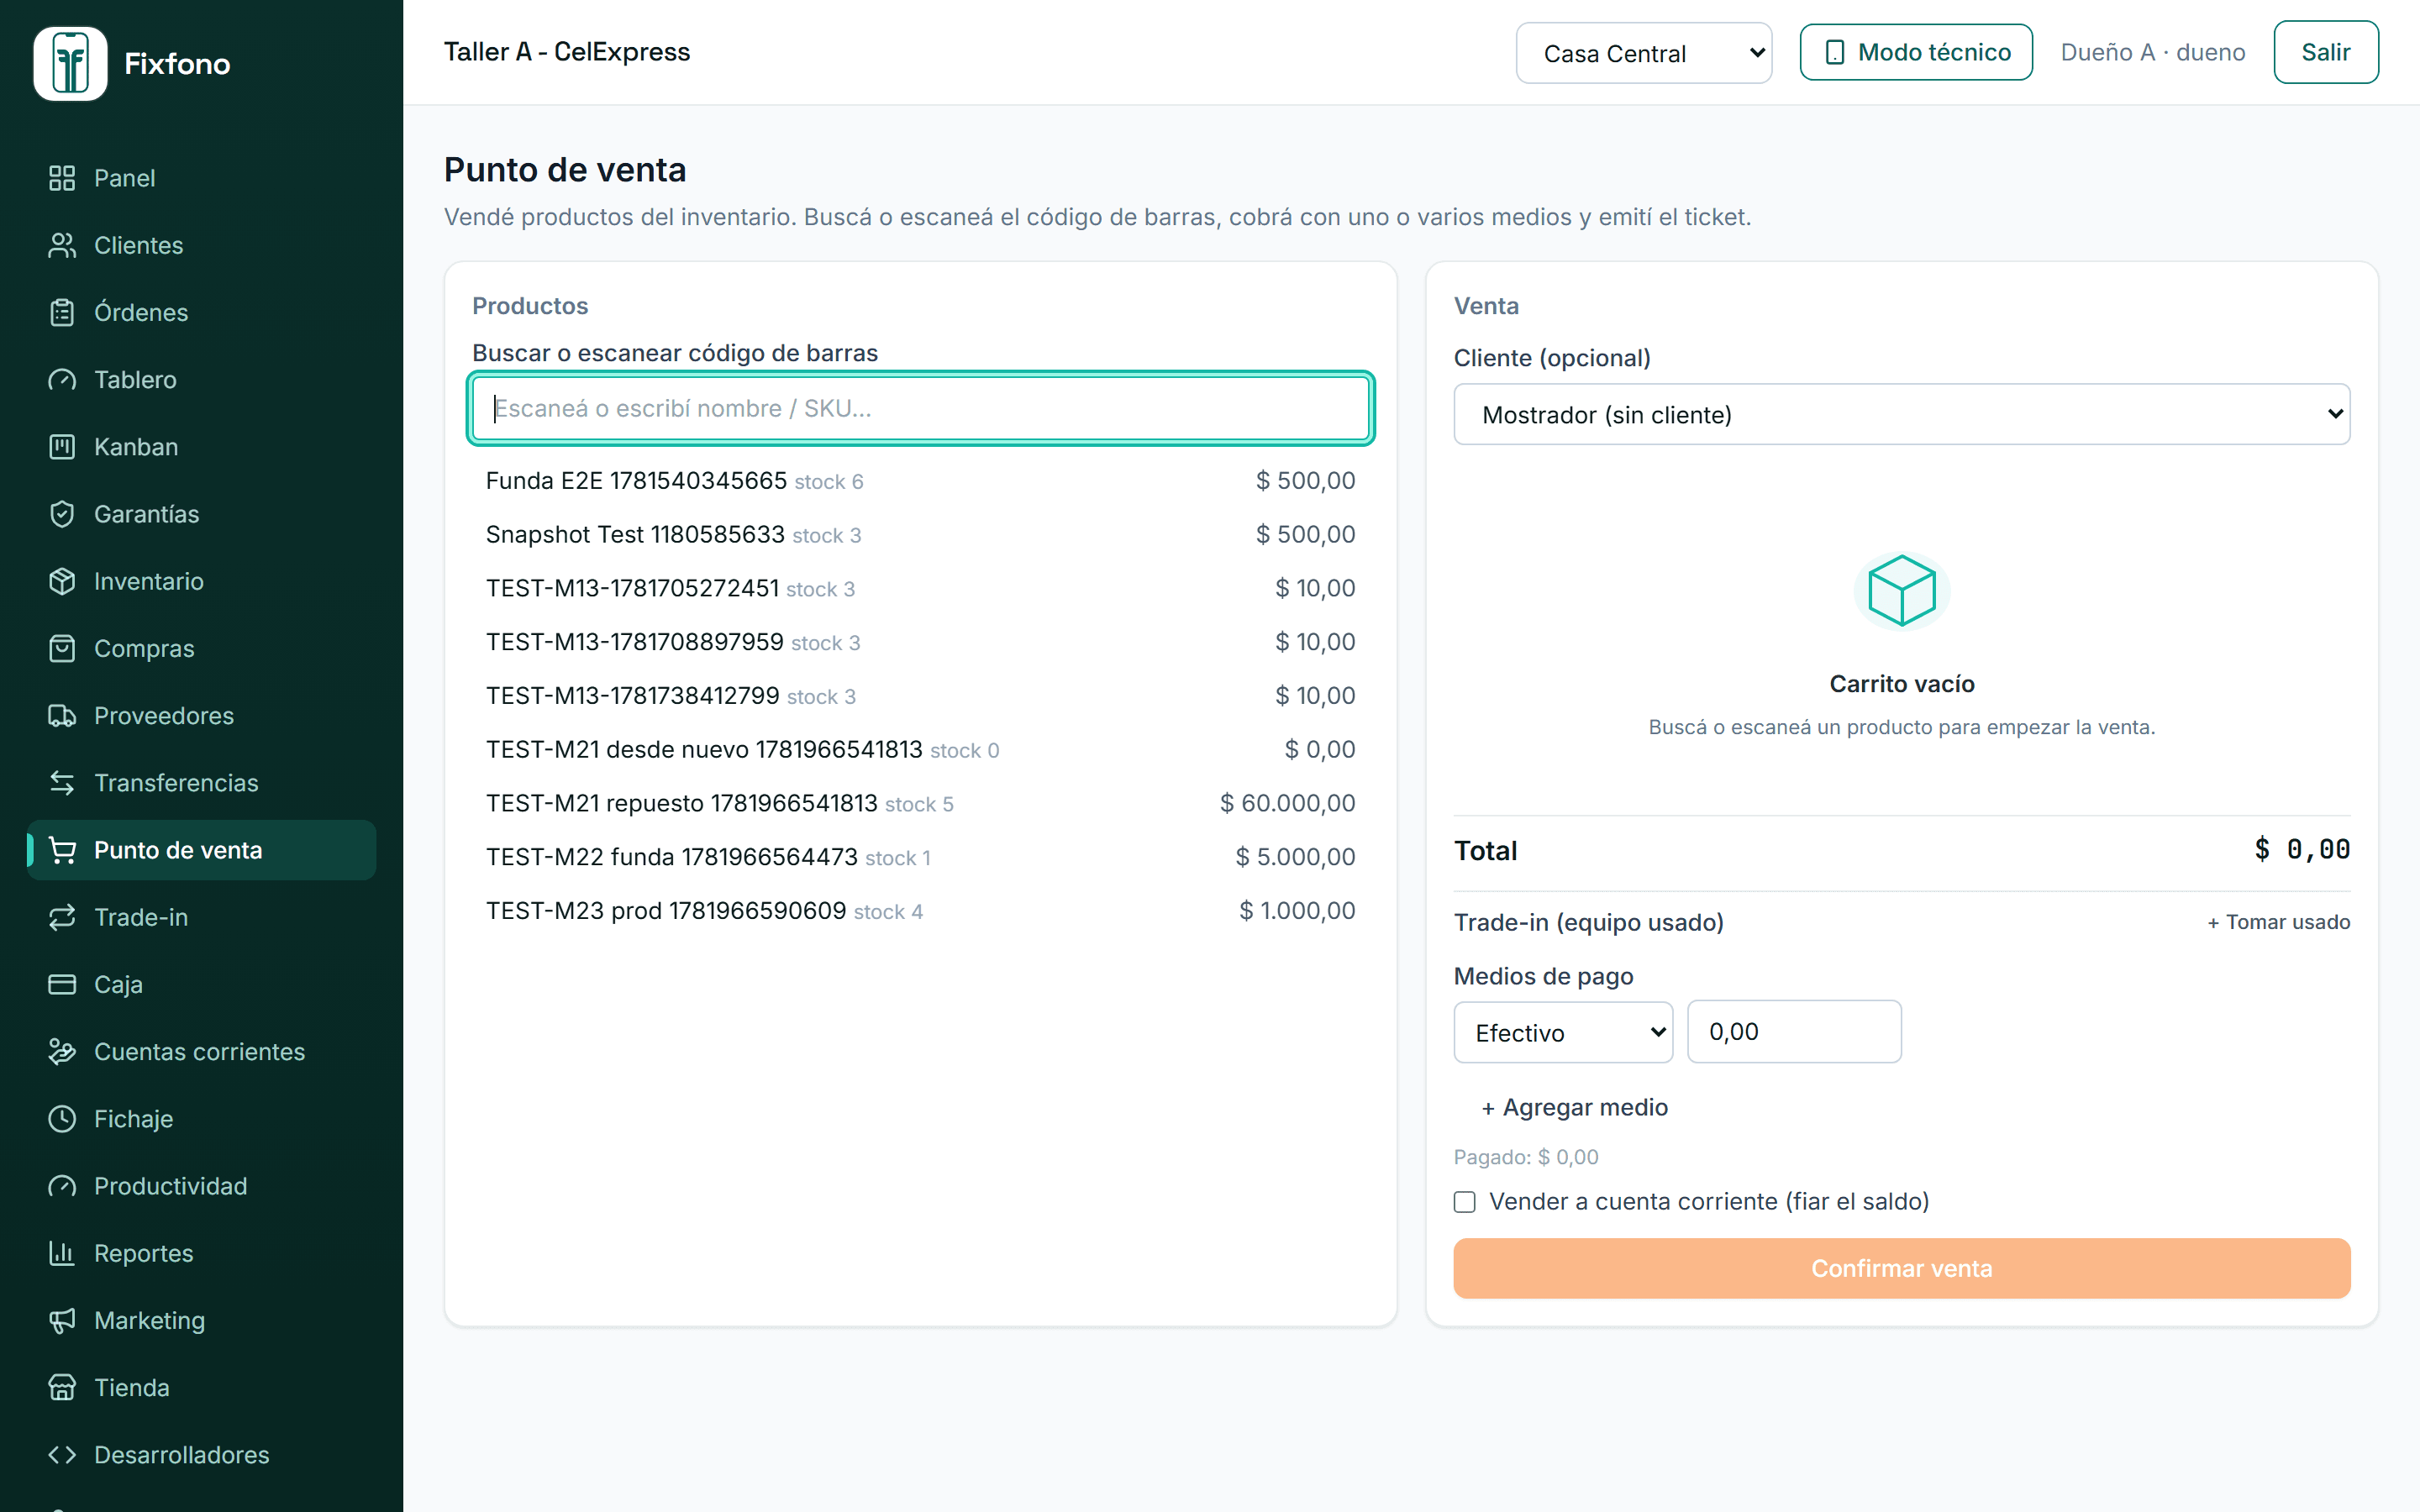2420x1512 pixels.
Task: Click the Tablero gauge icon
Action: pos(62,379)
